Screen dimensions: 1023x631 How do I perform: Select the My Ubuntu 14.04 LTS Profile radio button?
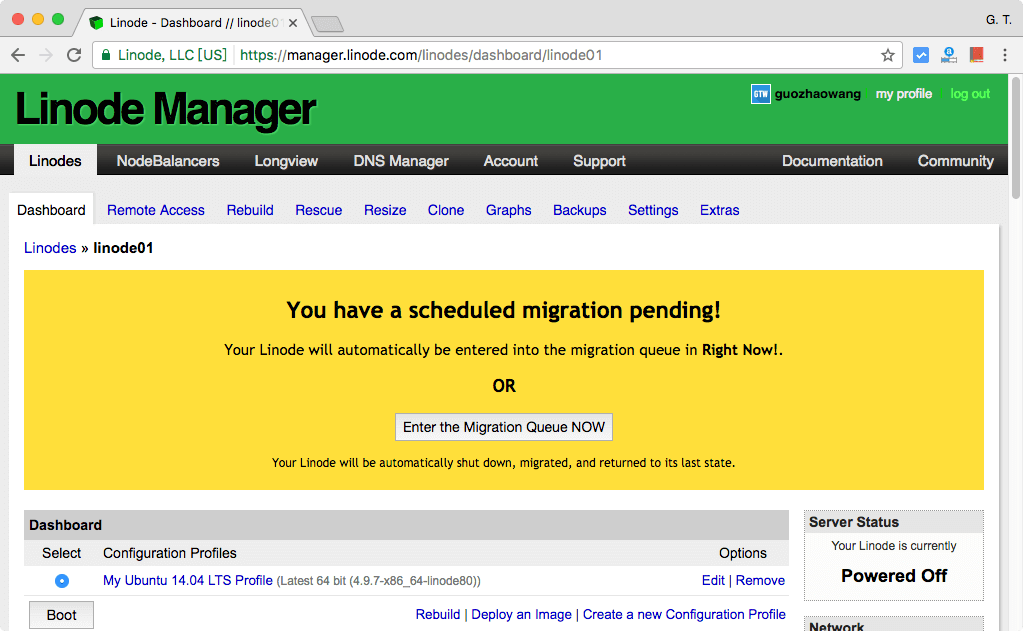tap(62, 581)
